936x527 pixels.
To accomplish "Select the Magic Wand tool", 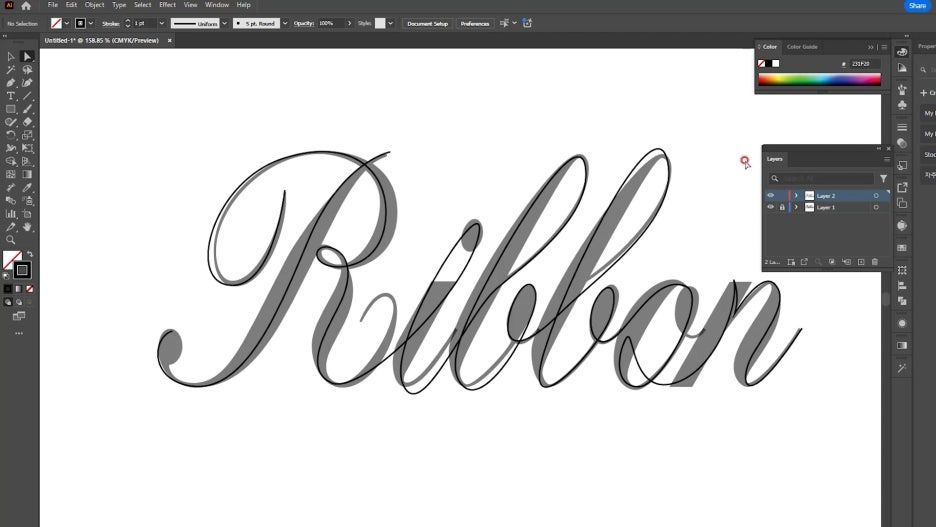I will click(x=11, y=70).
